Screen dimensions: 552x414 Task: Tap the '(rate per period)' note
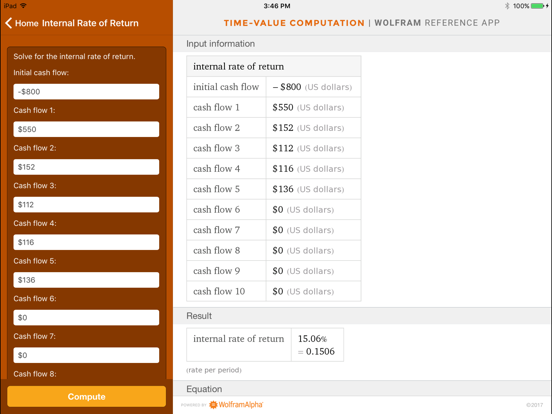click(214, 370)
